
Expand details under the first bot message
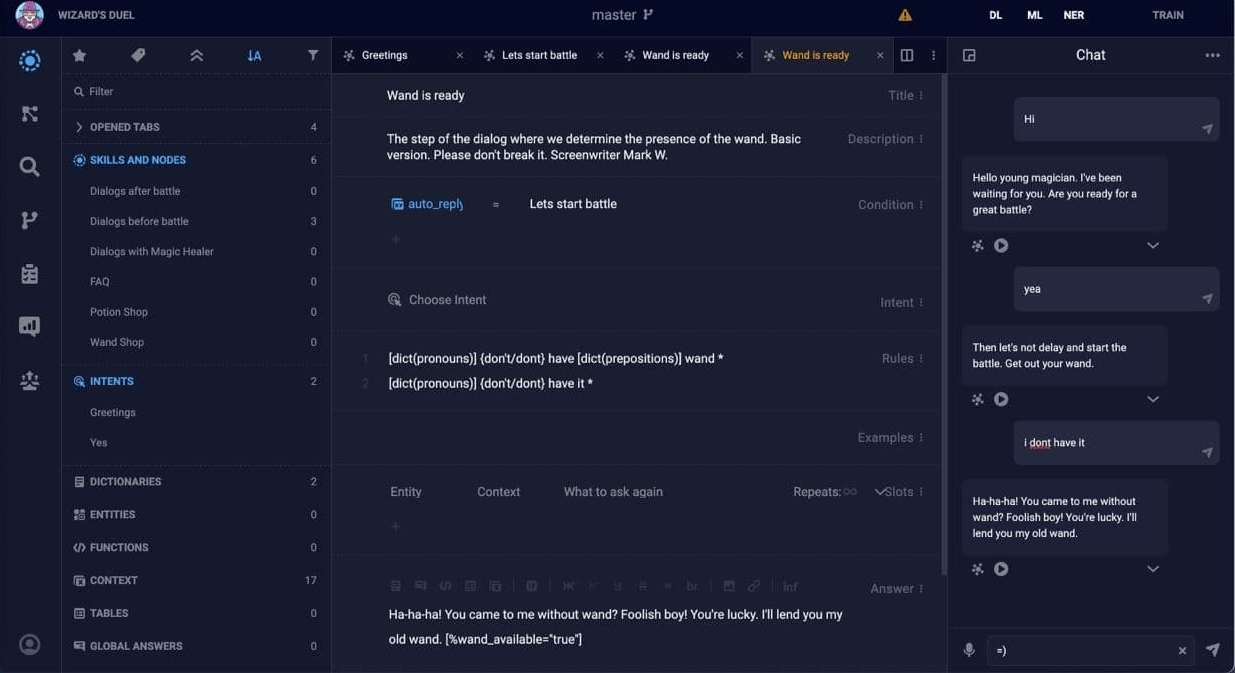pyautogui.click(x=1153, y=246)
